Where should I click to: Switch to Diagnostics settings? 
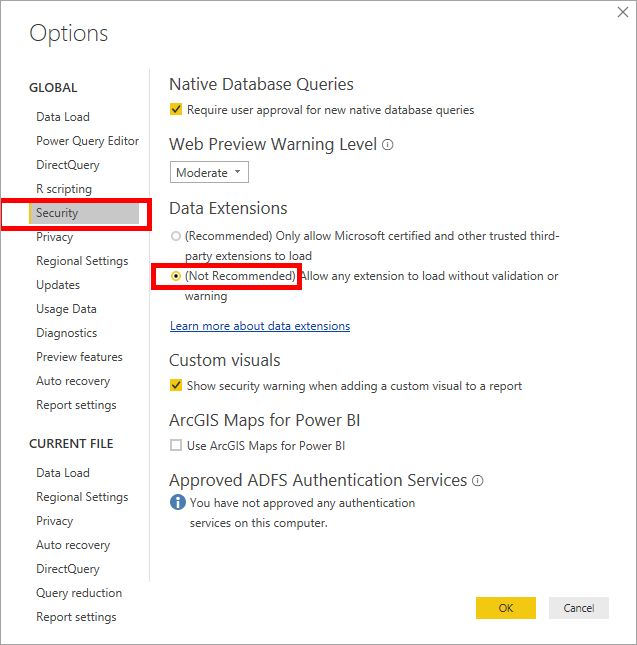pyautogui.click(x=67, y=333)
